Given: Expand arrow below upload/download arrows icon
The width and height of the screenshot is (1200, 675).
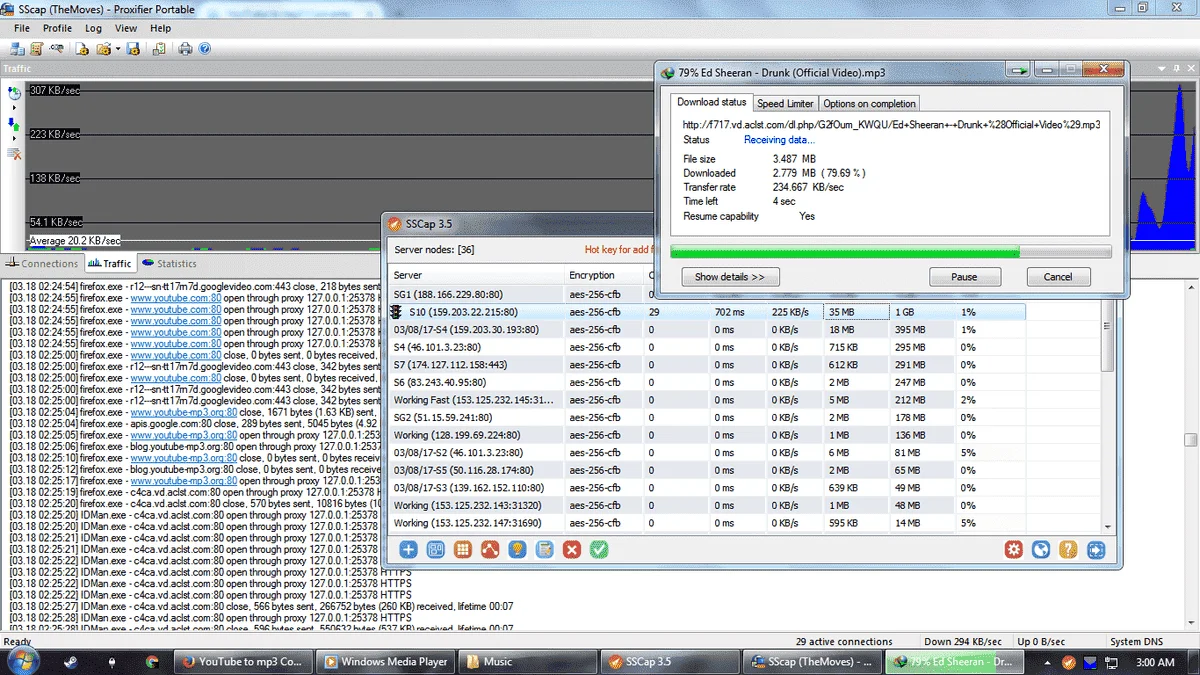Looking at the screenshot, I should tap(14, 136).
